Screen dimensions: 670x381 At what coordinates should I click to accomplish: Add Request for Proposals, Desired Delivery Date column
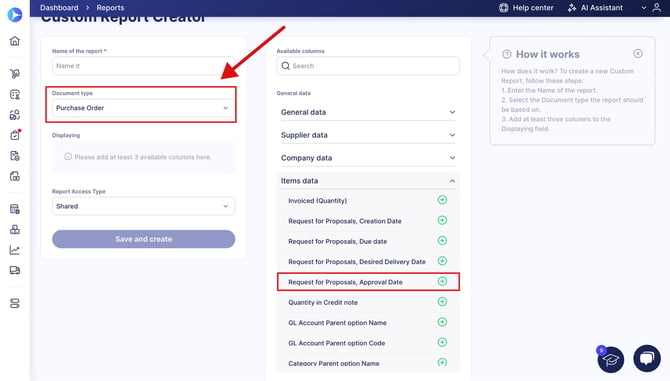pos(442,261)
